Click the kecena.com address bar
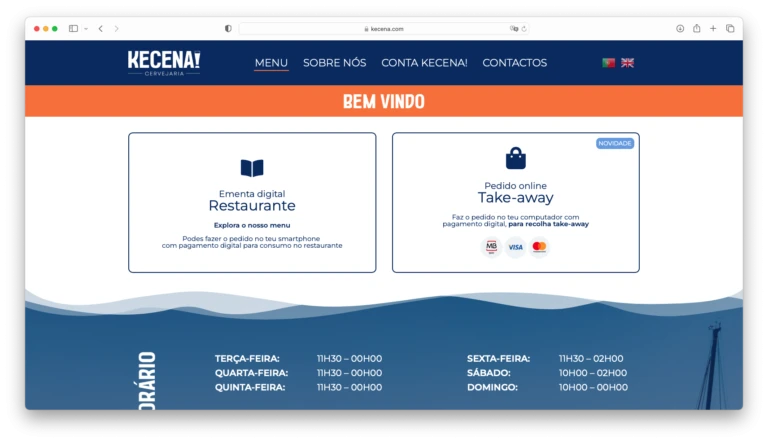Image resolution: width=768 pixels, height=443 pixels. (x=384, y=29)
